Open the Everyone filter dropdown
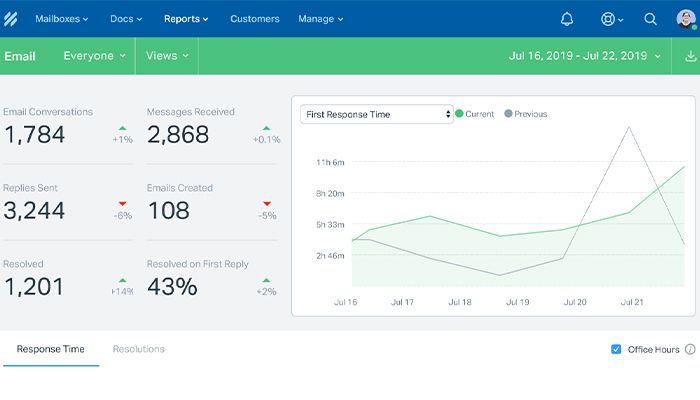The image size is (700, 400). (x=94, y=56)
